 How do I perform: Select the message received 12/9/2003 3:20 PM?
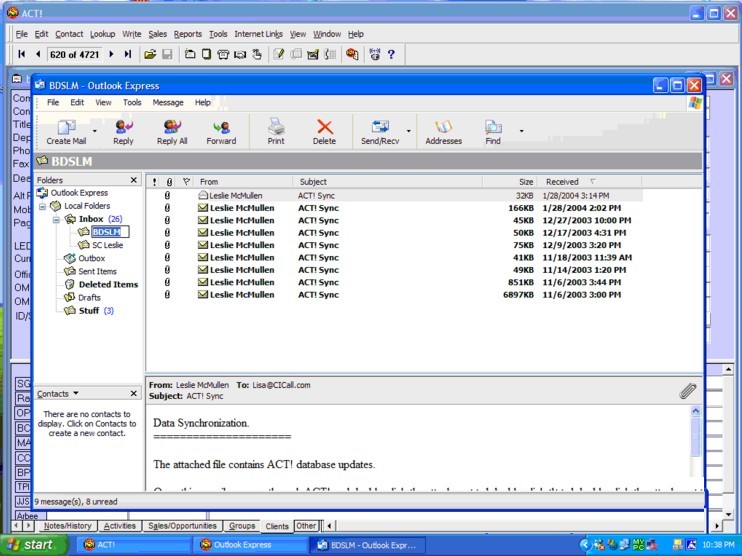(x=394, y=245)
